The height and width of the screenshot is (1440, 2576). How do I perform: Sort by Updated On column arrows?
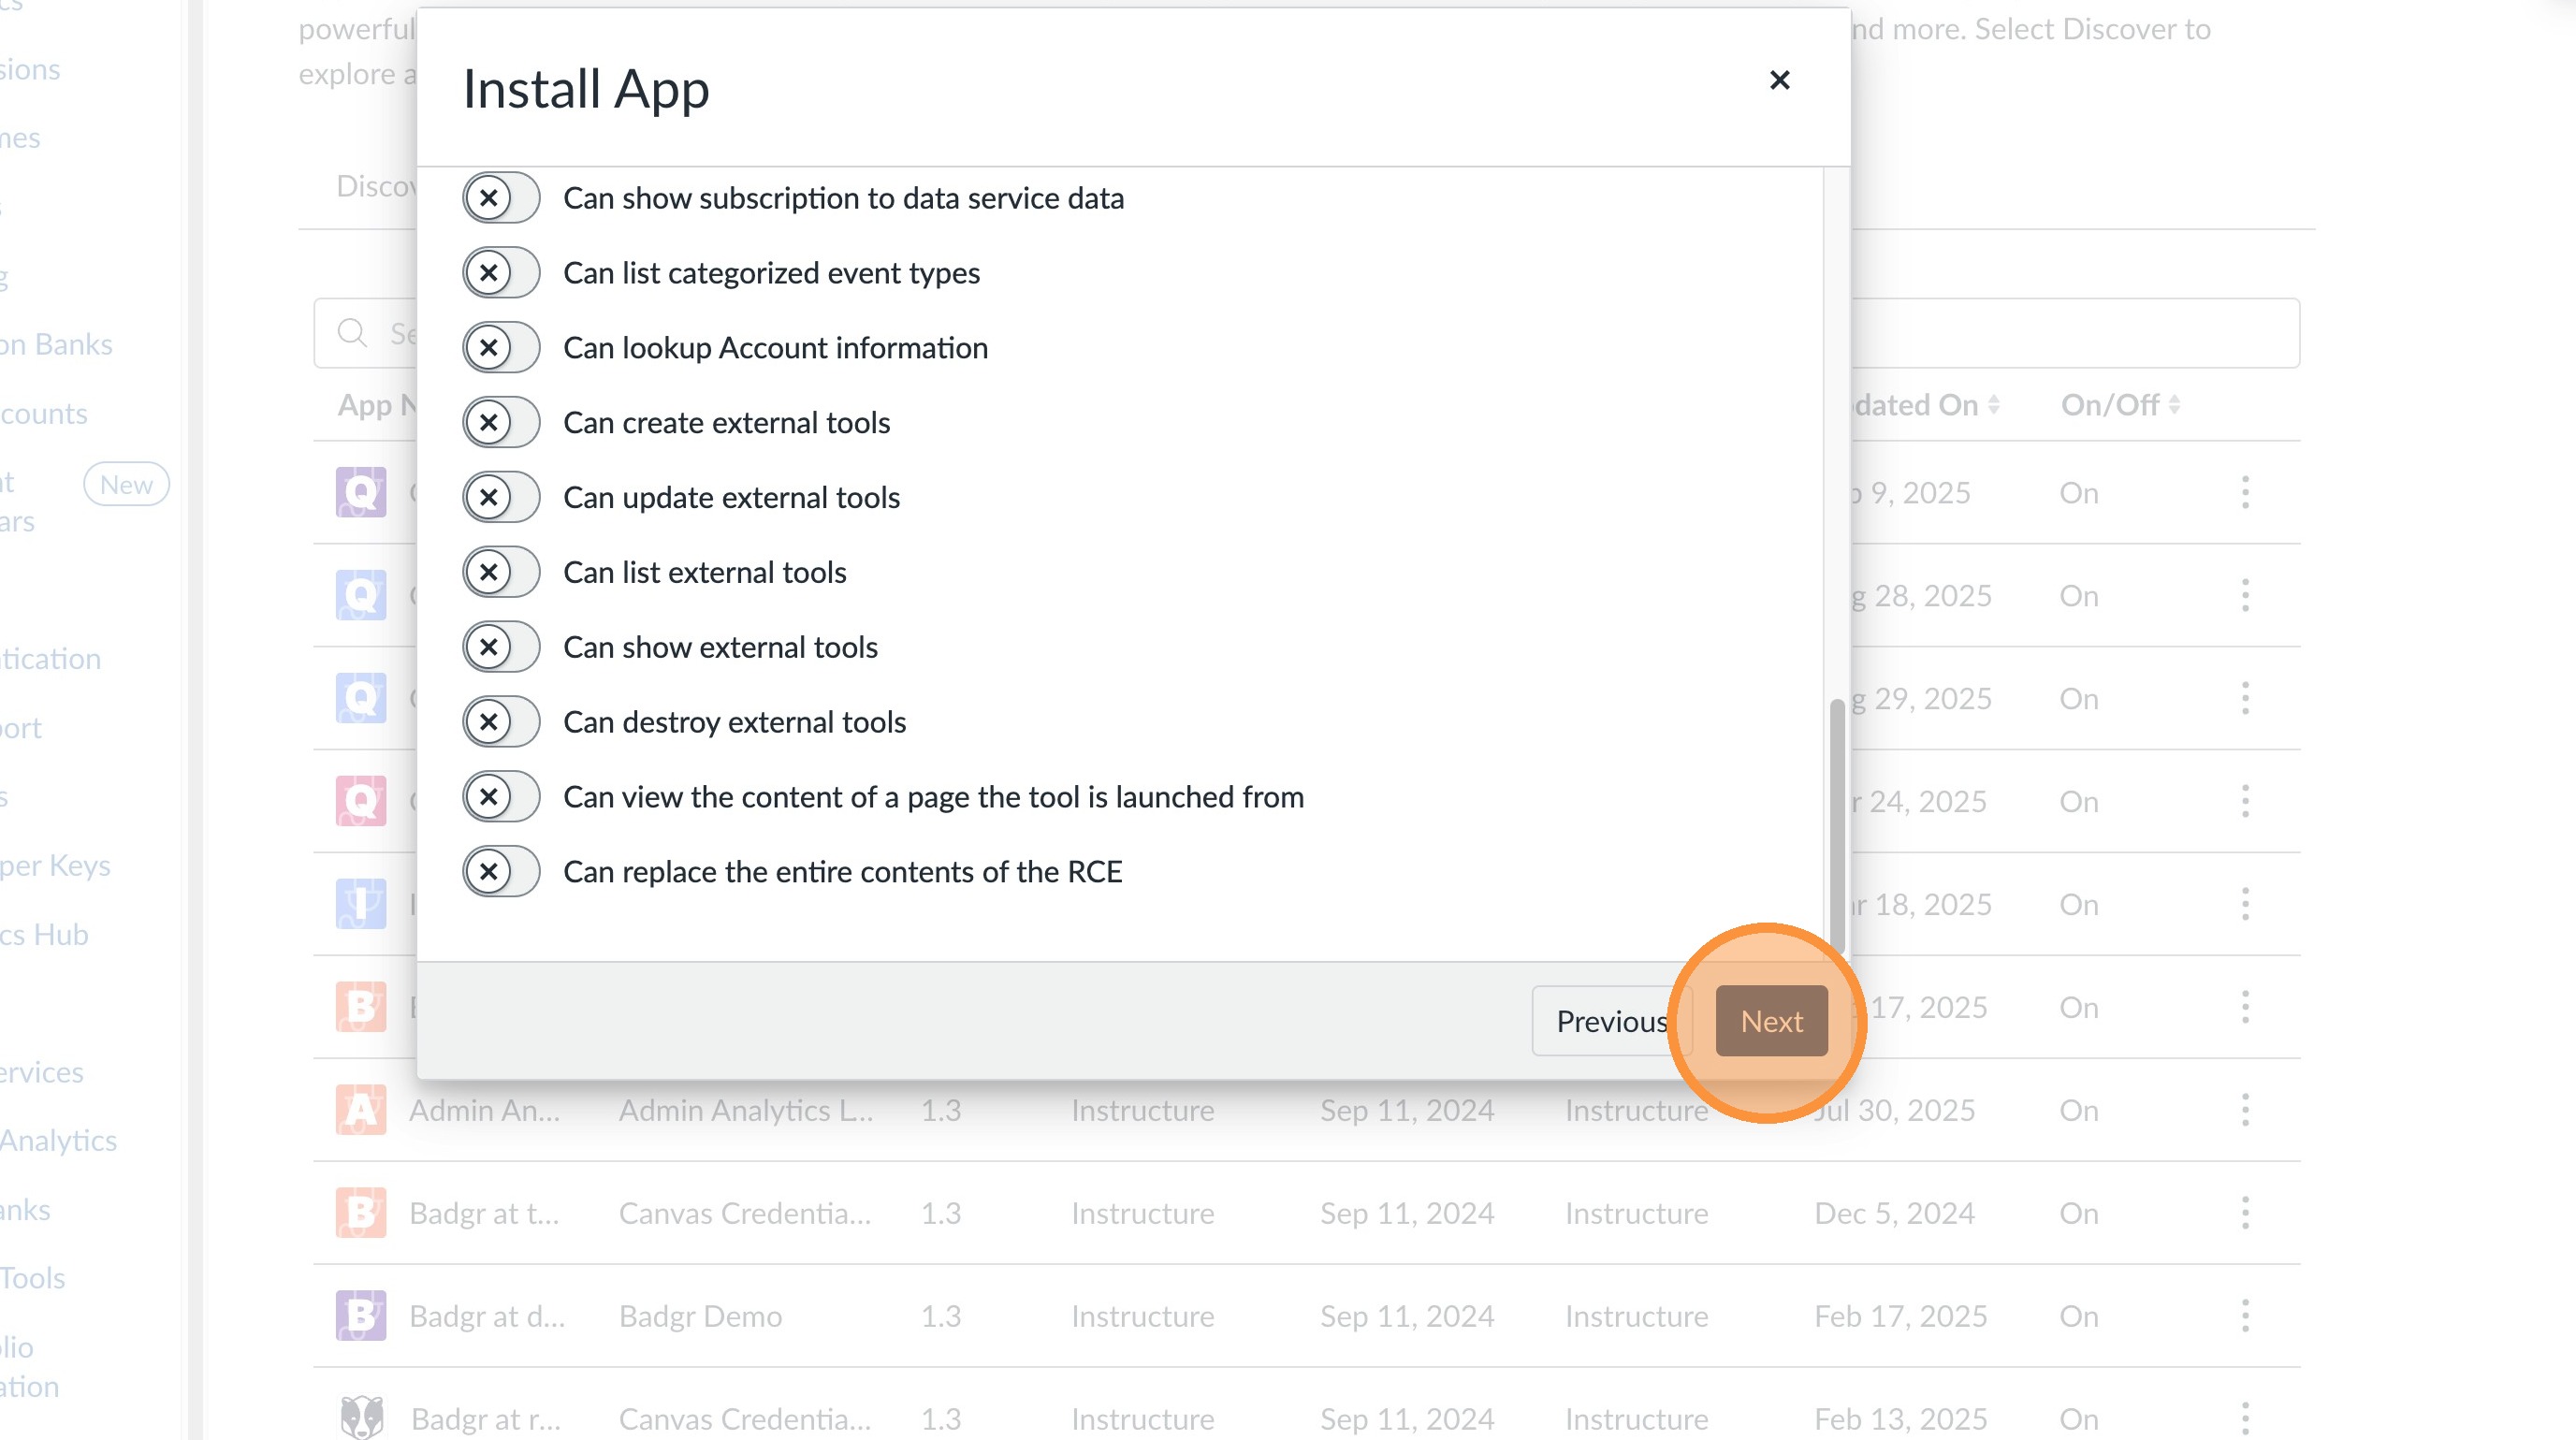1993,405
